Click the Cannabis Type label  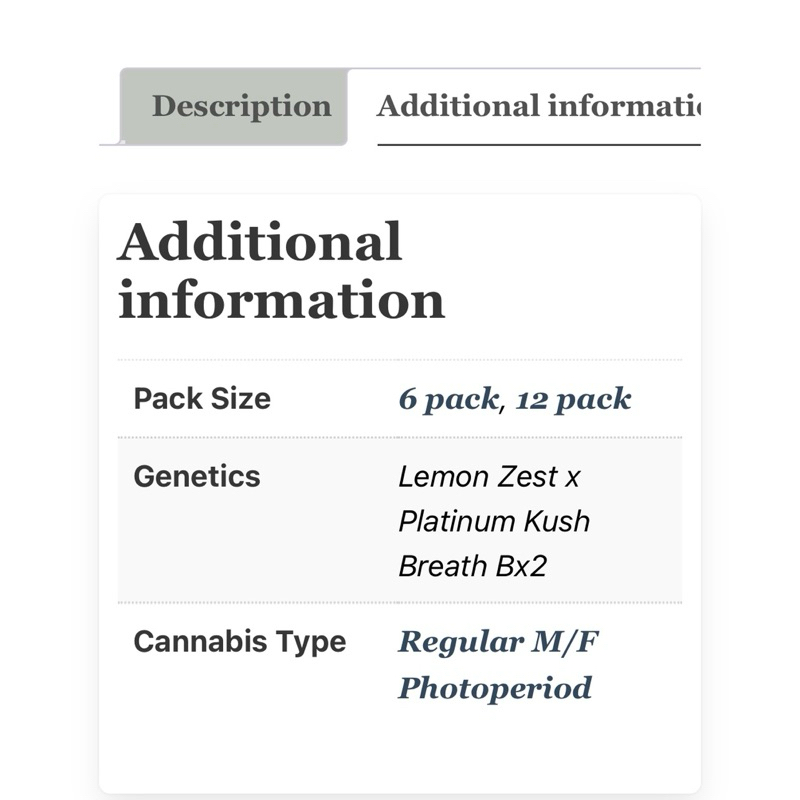pos(240,641)
